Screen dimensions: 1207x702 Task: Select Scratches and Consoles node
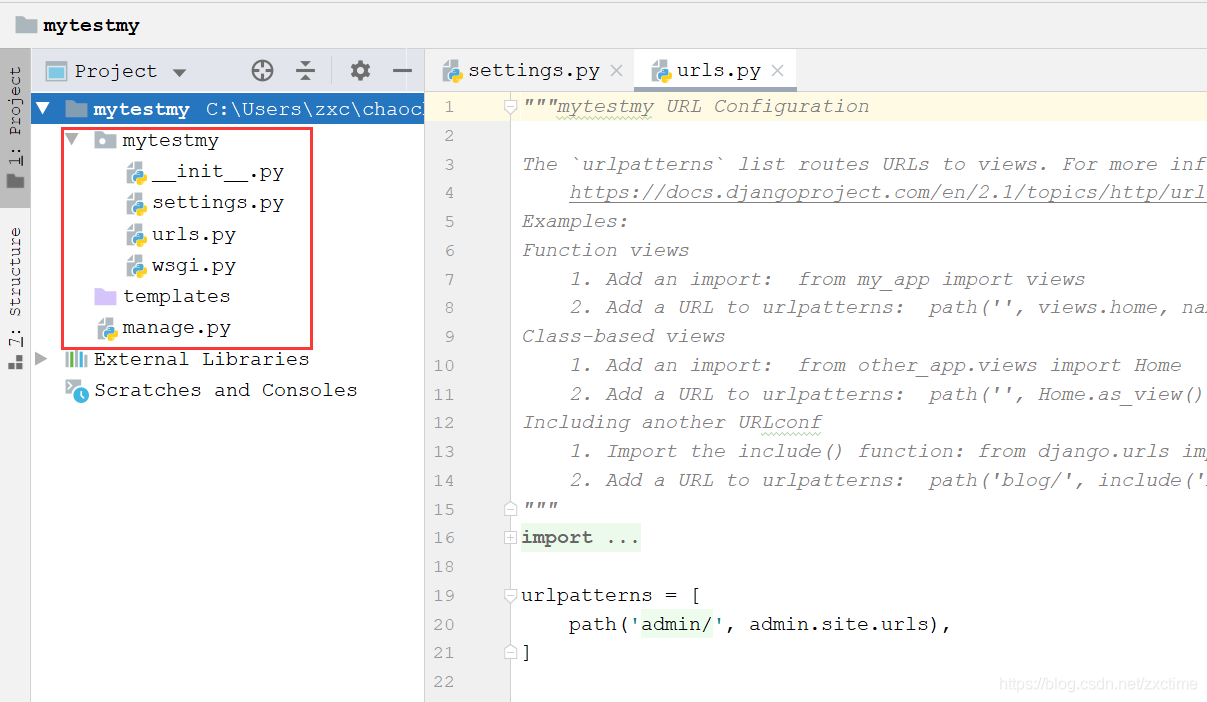click(225, 390)
